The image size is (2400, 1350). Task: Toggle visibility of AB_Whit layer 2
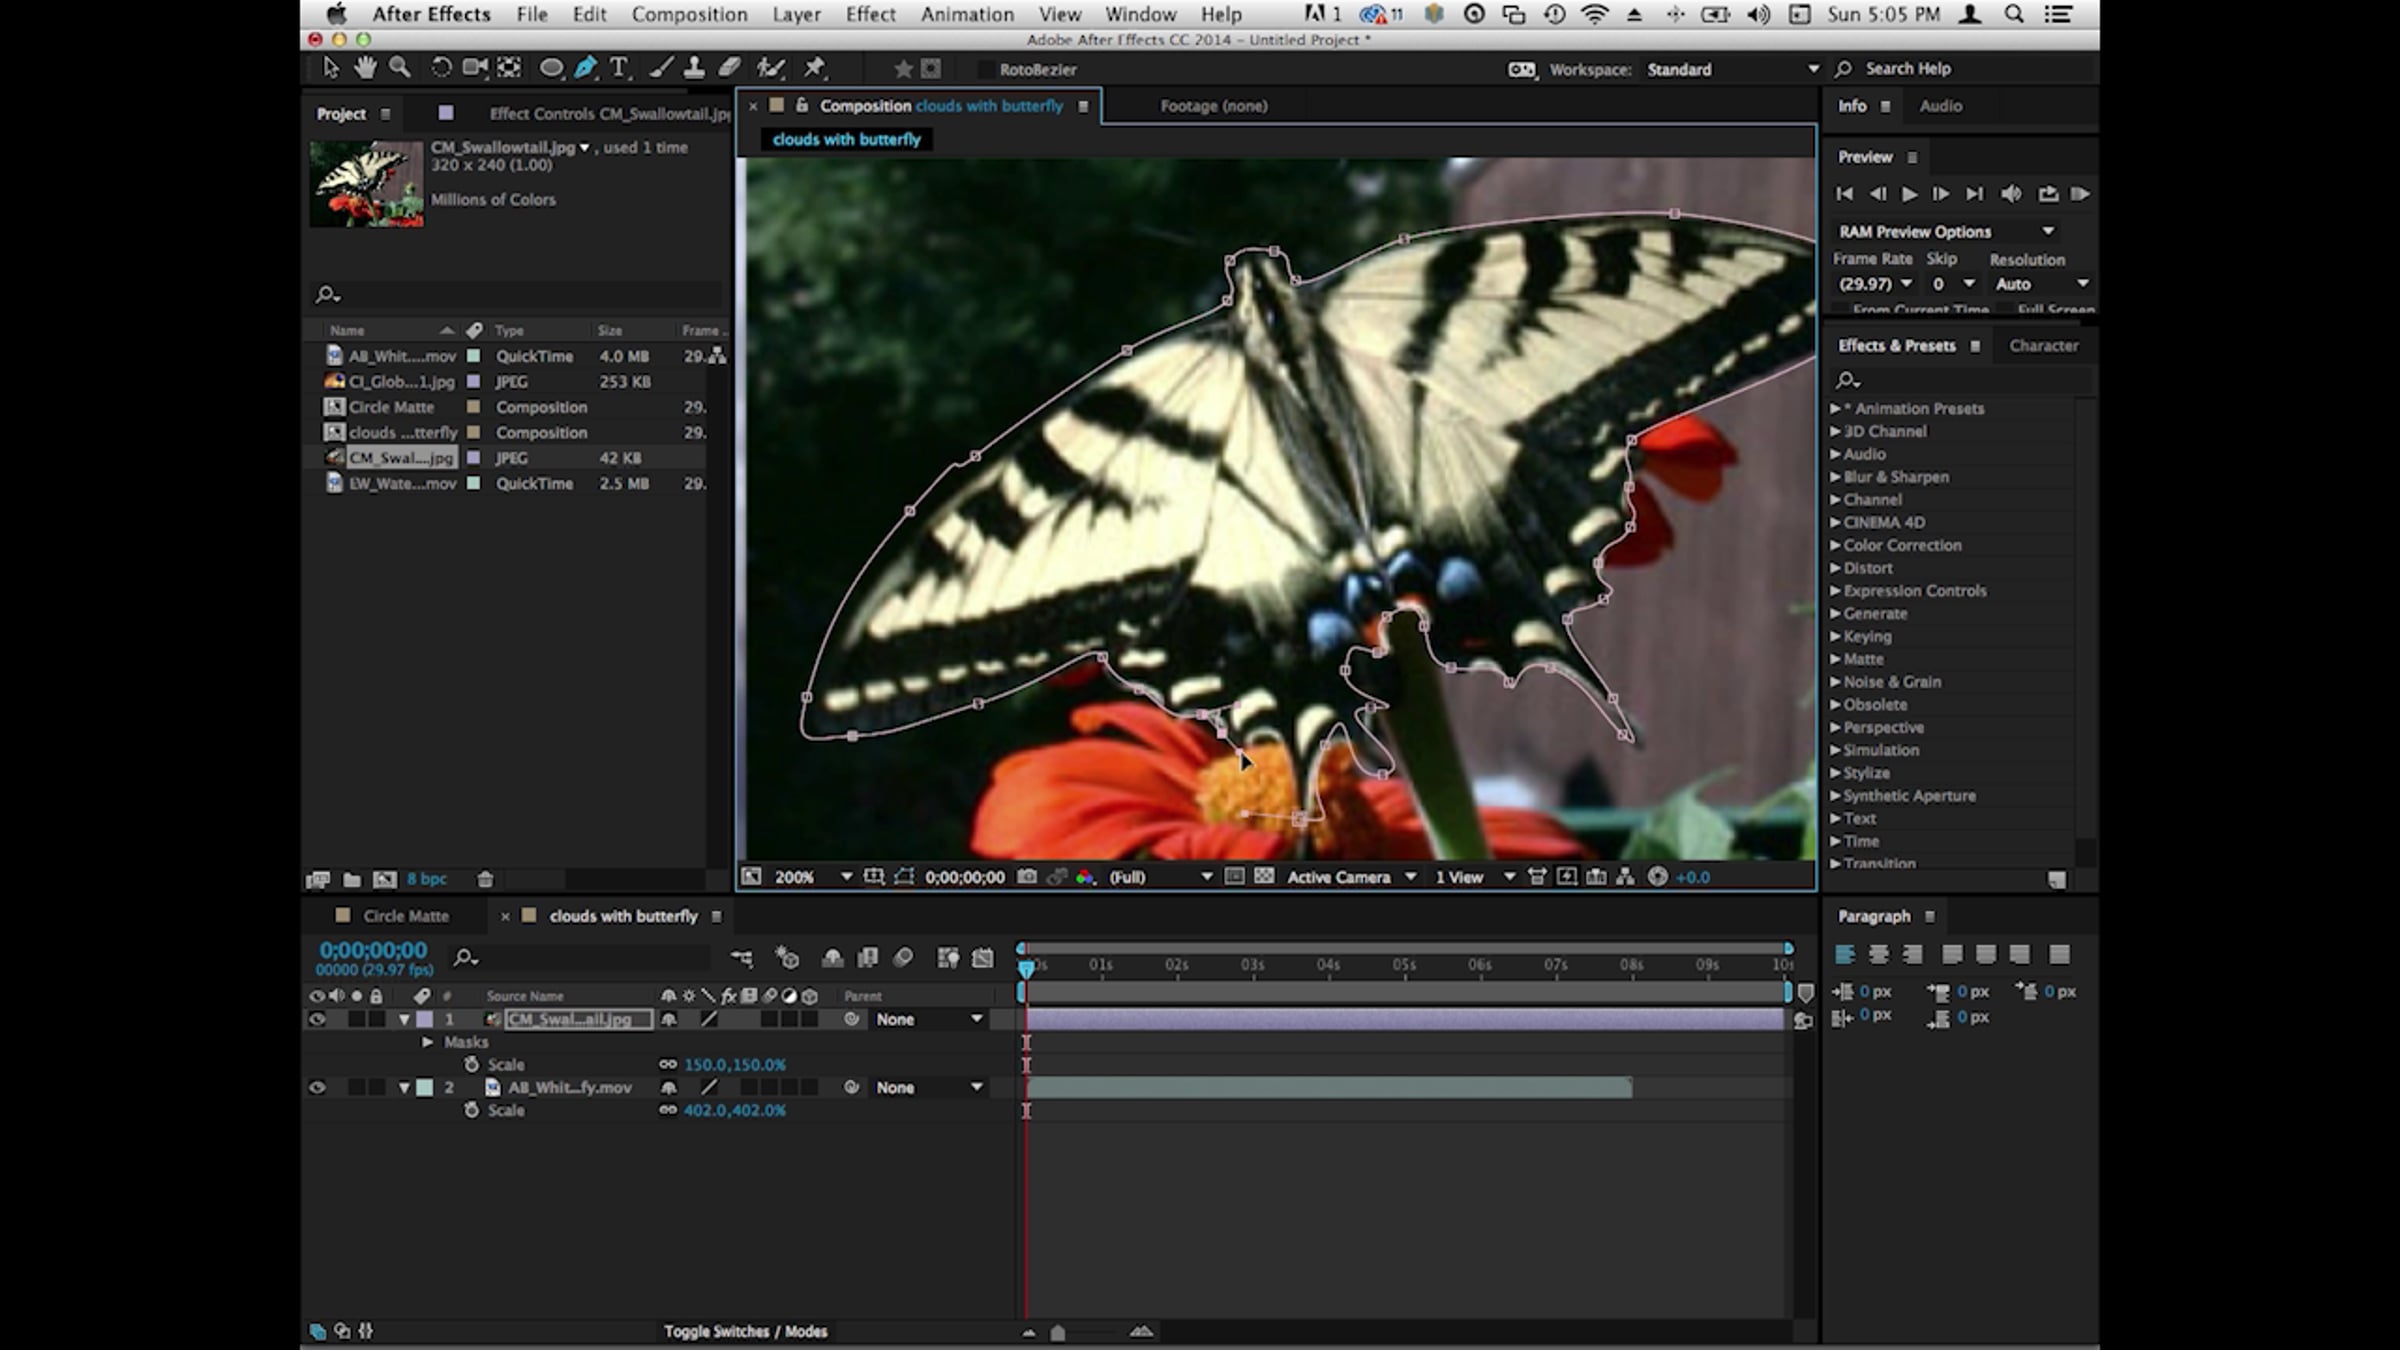317,1087
